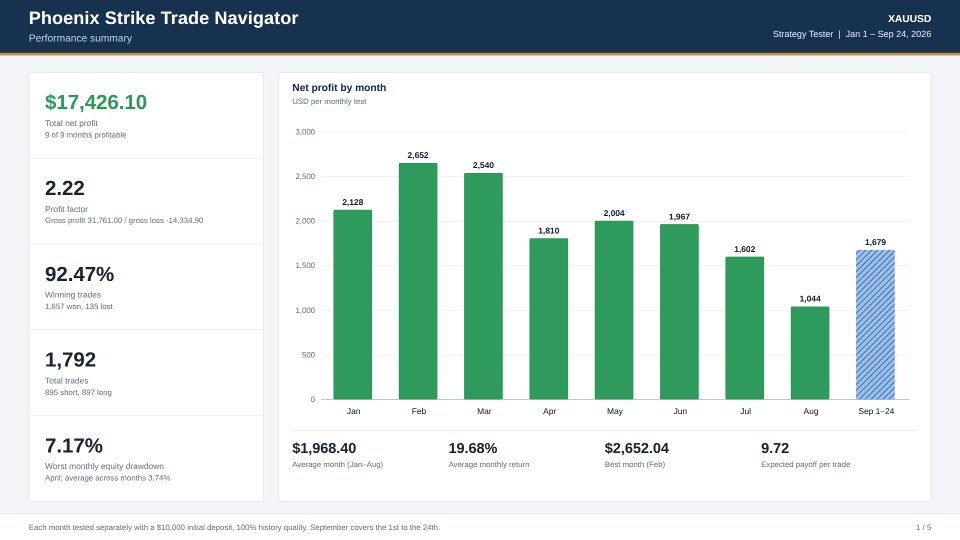This screenshot has height=540, width=960.
Task: Select the $1,968.40 average month value
Action: tap(324, 448)
